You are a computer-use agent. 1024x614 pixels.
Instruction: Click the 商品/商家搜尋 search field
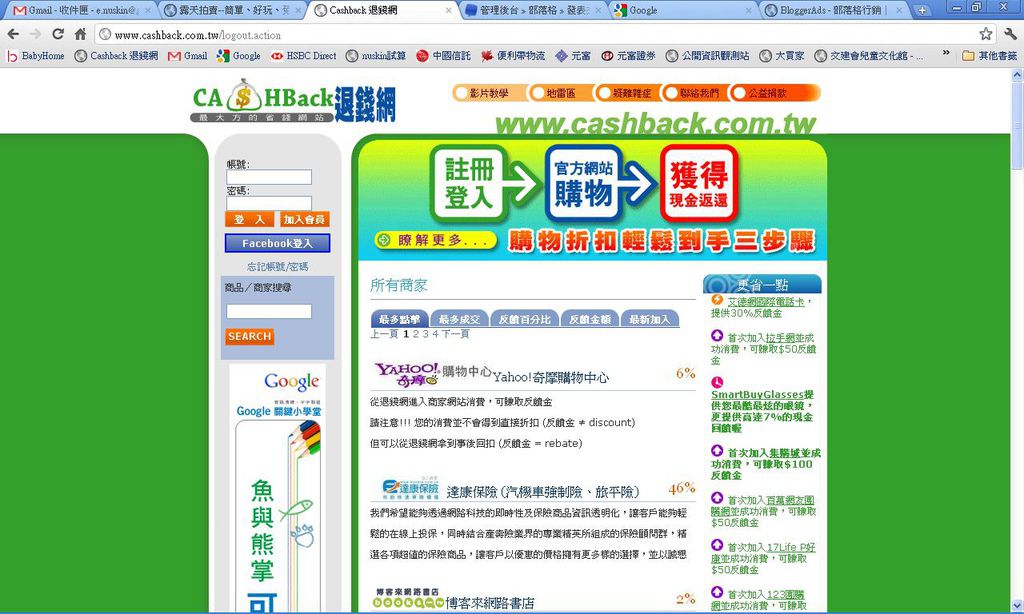(269, 312)
